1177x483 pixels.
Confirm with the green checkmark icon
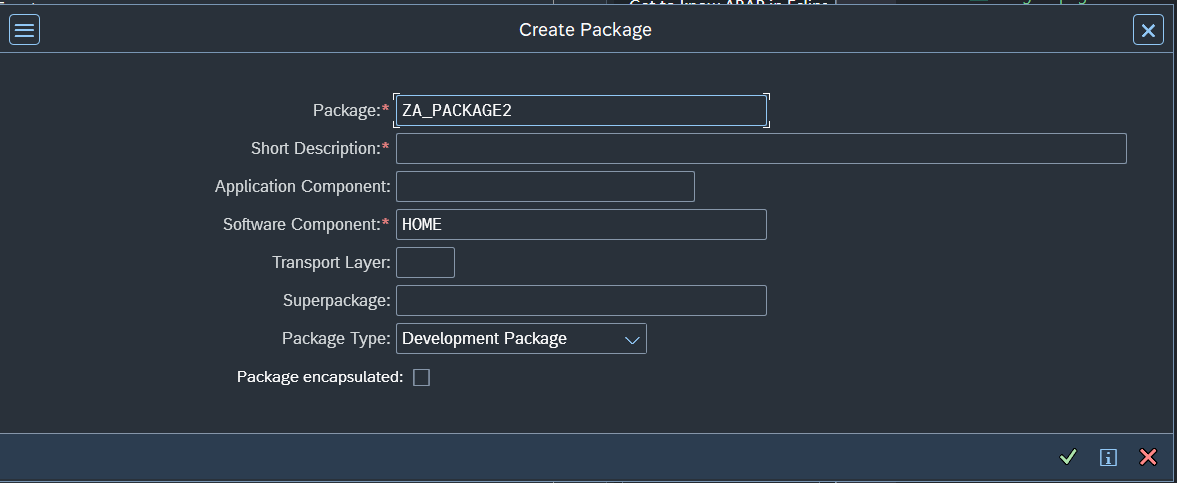click(1068, 457)
